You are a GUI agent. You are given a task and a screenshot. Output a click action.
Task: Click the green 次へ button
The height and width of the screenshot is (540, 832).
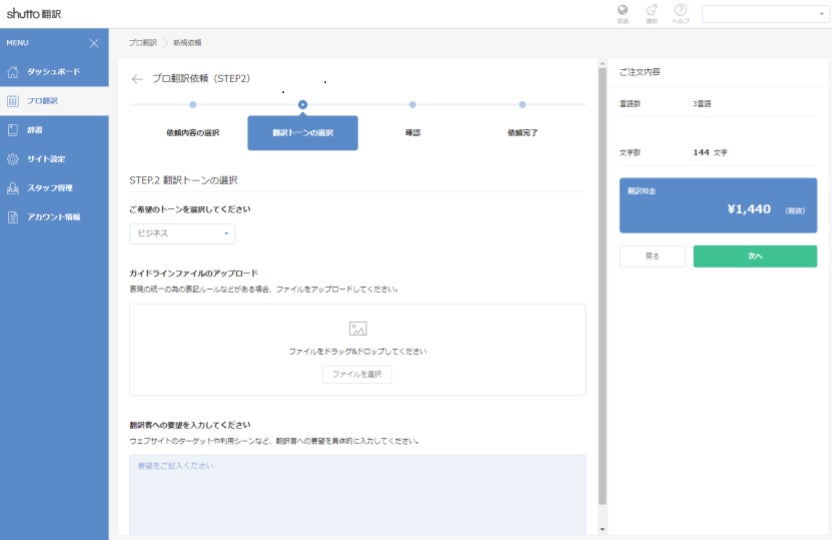pyautogui.click(x=755, y=256)
